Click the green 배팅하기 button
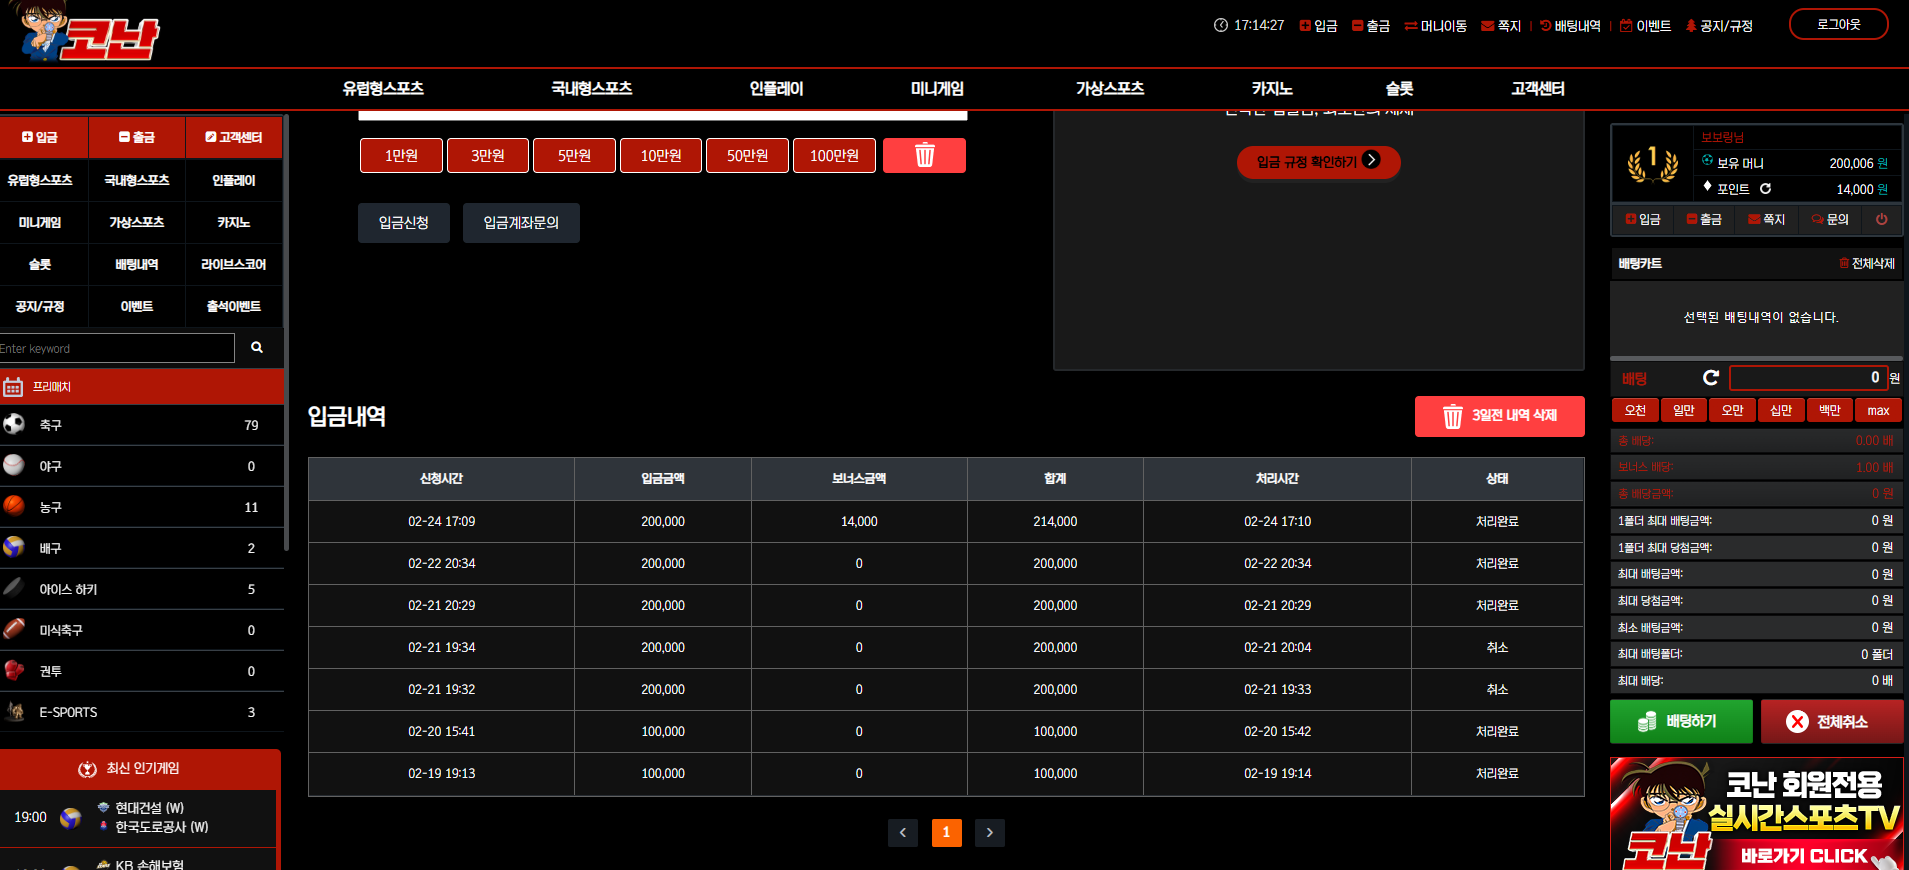The image size is (1909, 870). click(x=1681, y=721)
